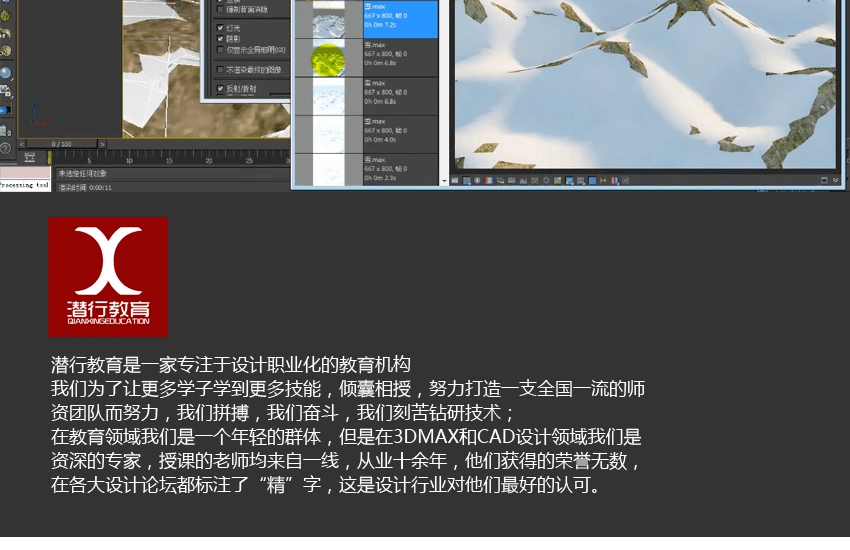Click the next frame arrow on time slider
This screenshot has width=850, height=550.
(102, 144)
